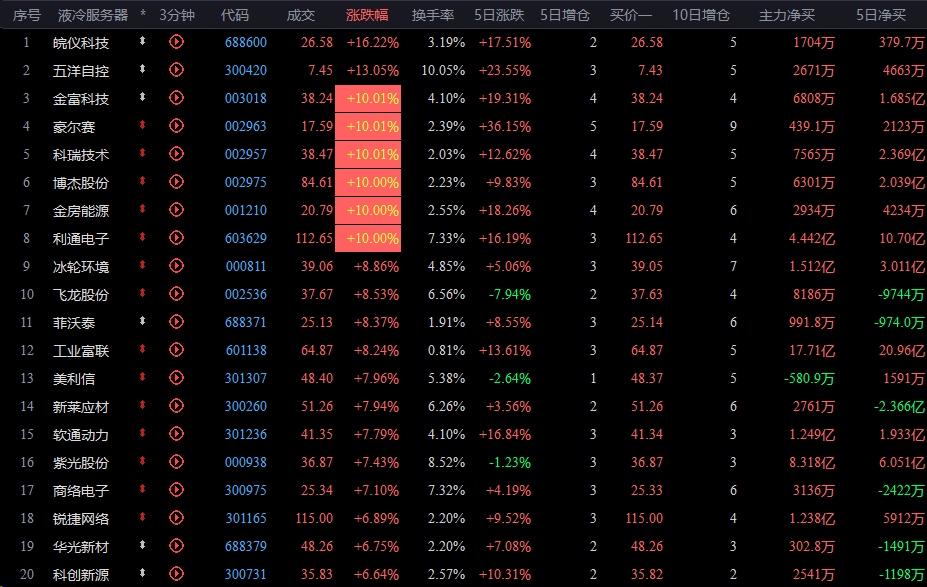This screenshot has width=927, height=587.
Task: Open stock code 003018
Action: click(246, 98)
